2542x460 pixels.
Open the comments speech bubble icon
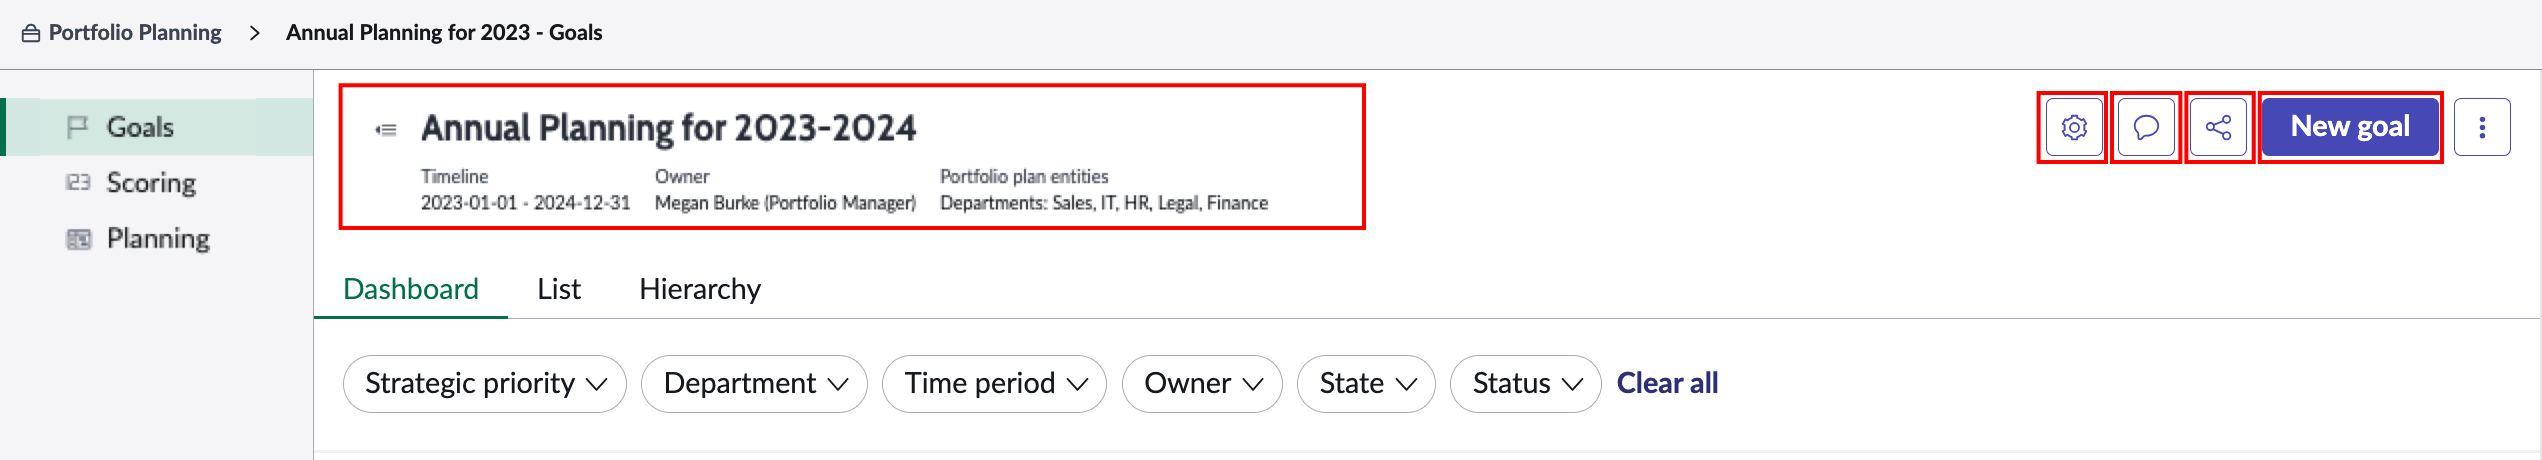(2146, 127)
